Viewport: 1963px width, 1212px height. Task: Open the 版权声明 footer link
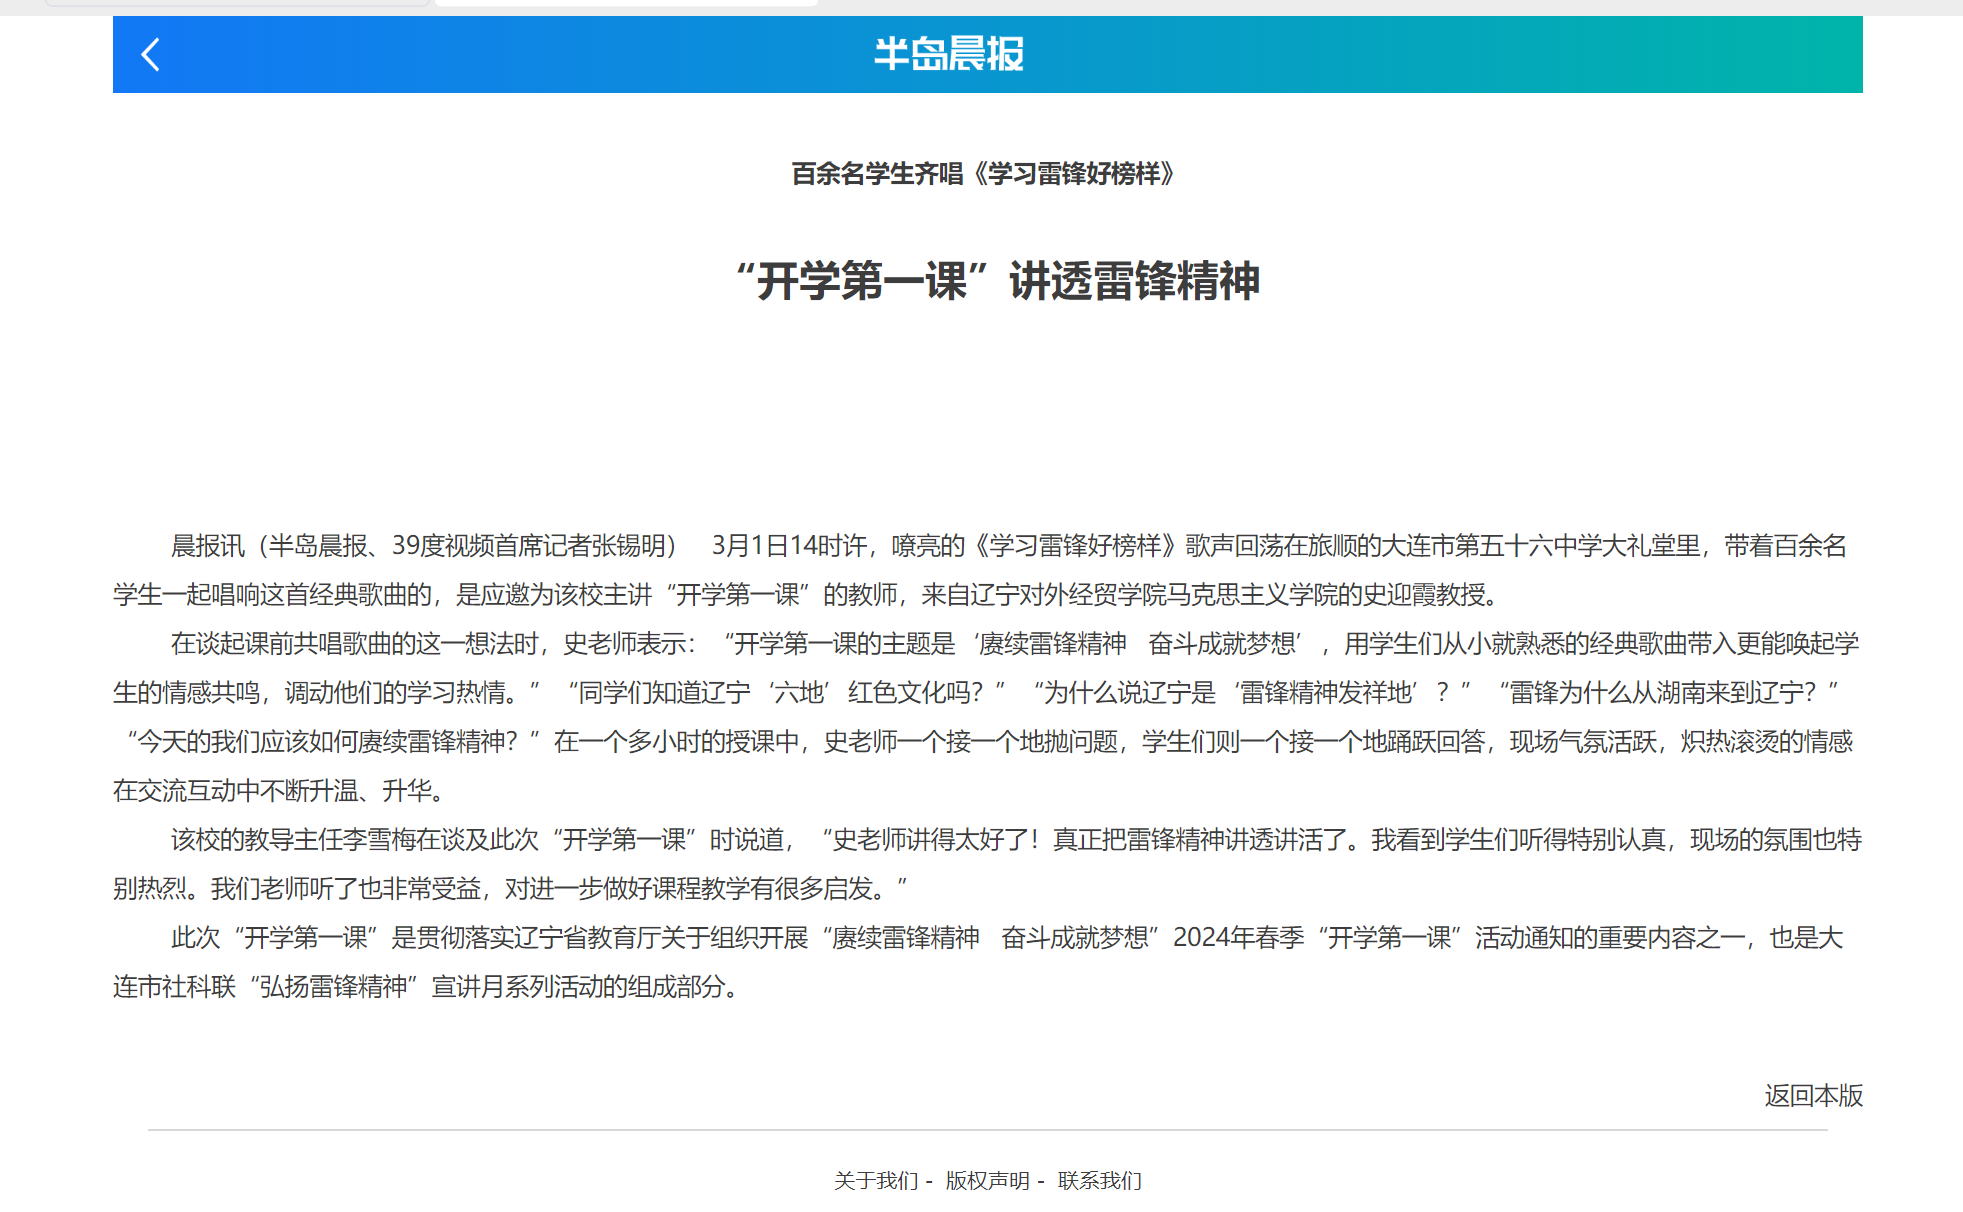coord(988,1181)
